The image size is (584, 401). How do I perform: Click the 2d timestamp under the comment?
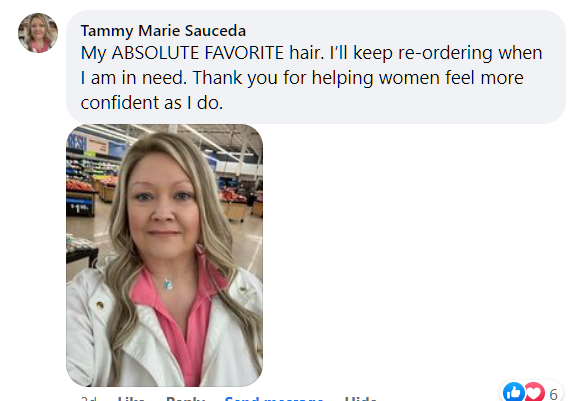click(x=89, y=398)
